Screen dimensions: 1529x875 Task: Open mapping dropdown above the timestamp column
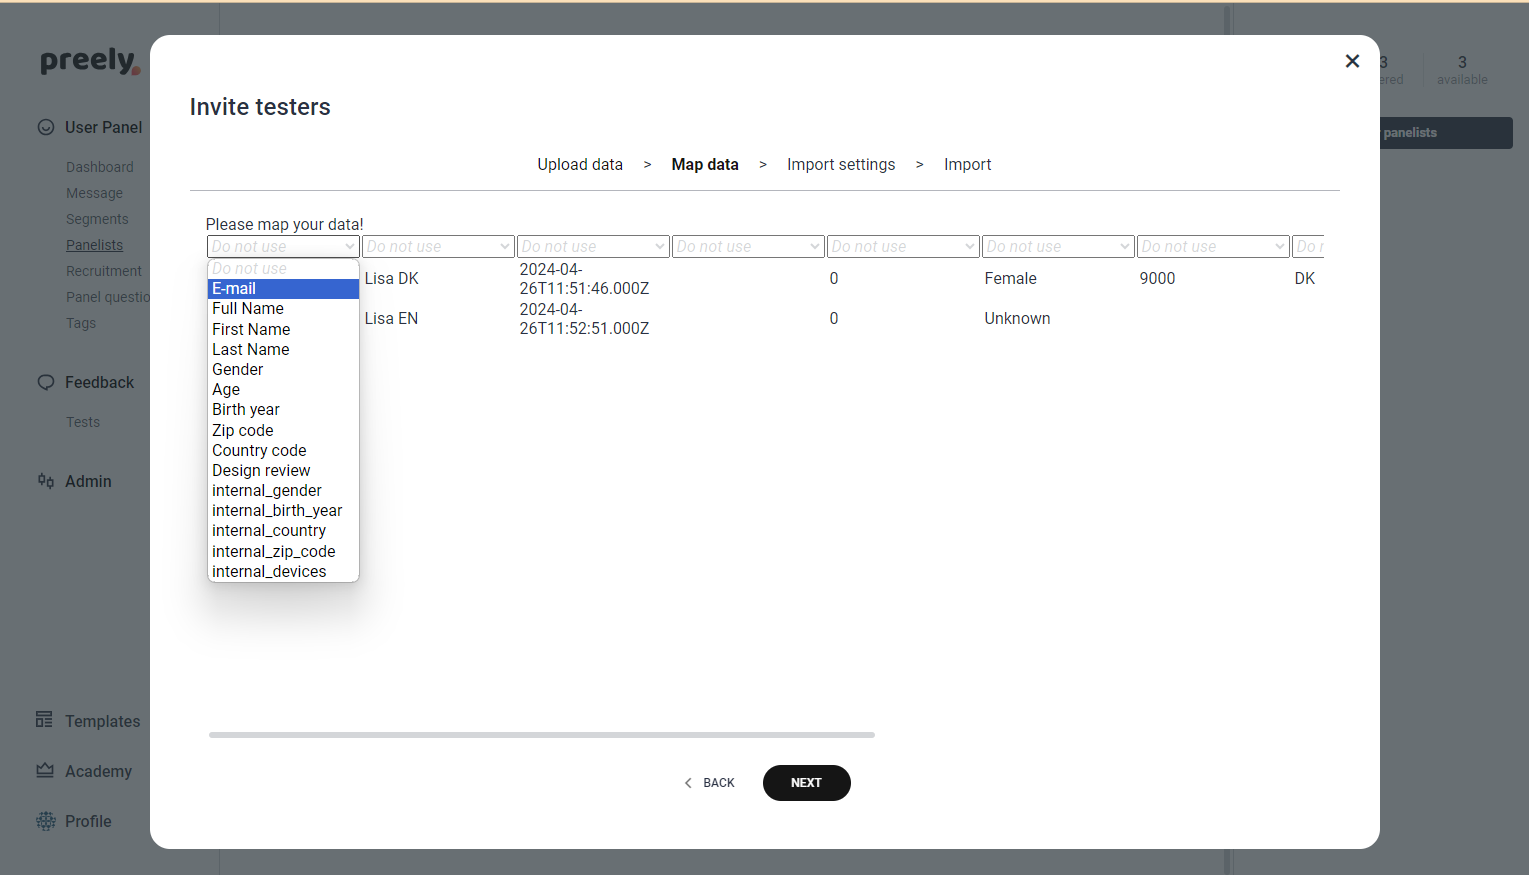593,246
